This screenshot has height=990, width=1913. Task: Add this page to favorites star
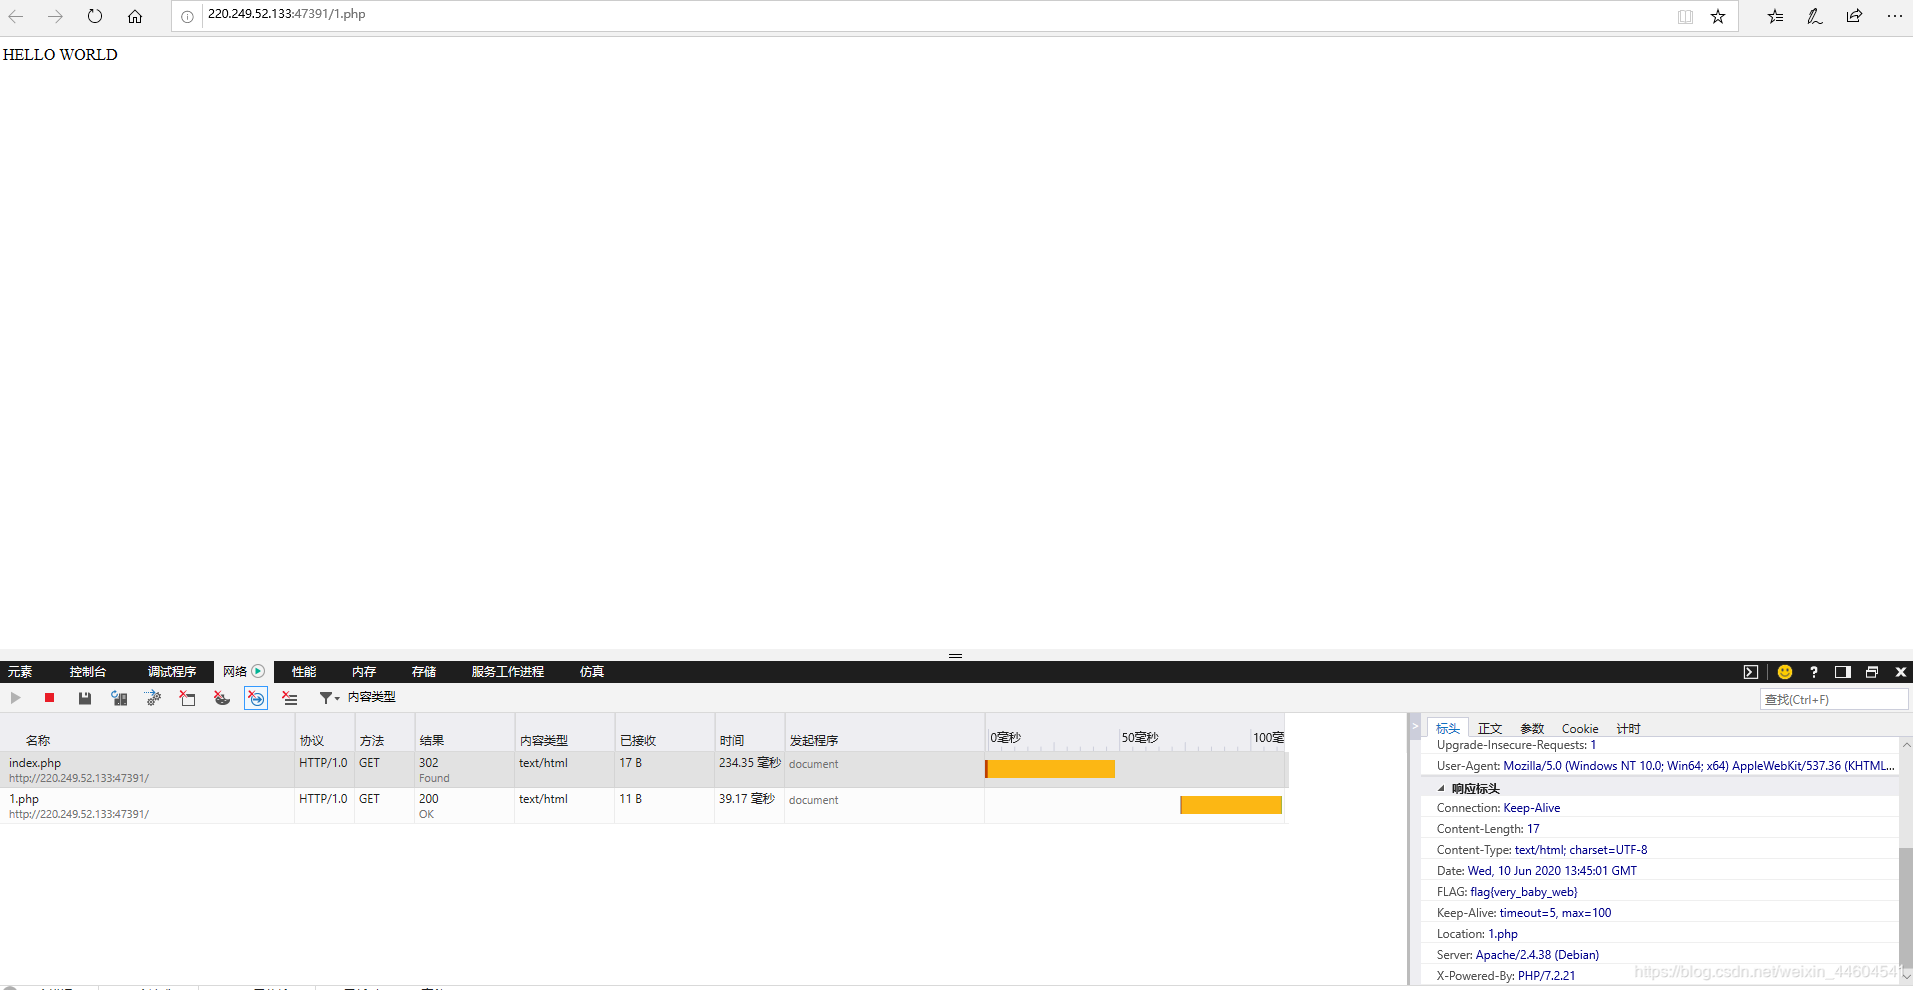click(x=1718, y=16)
